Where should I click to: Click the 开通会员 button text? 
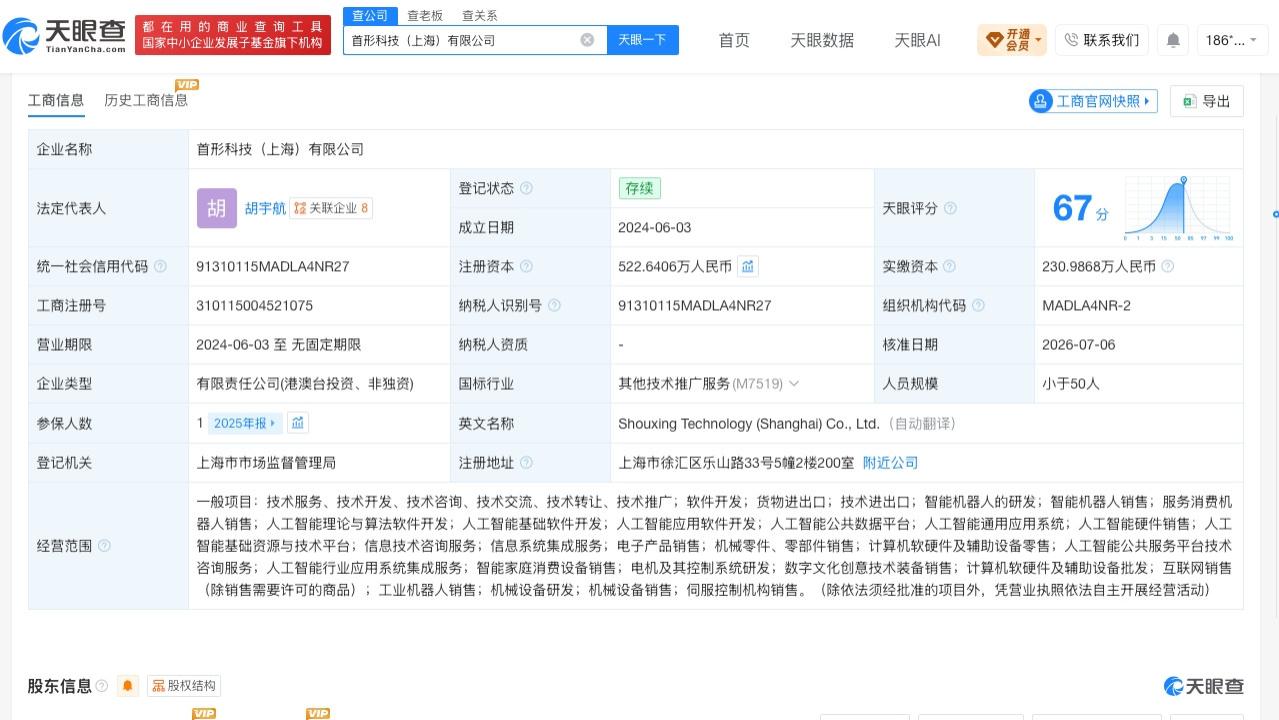point(1017,40)
